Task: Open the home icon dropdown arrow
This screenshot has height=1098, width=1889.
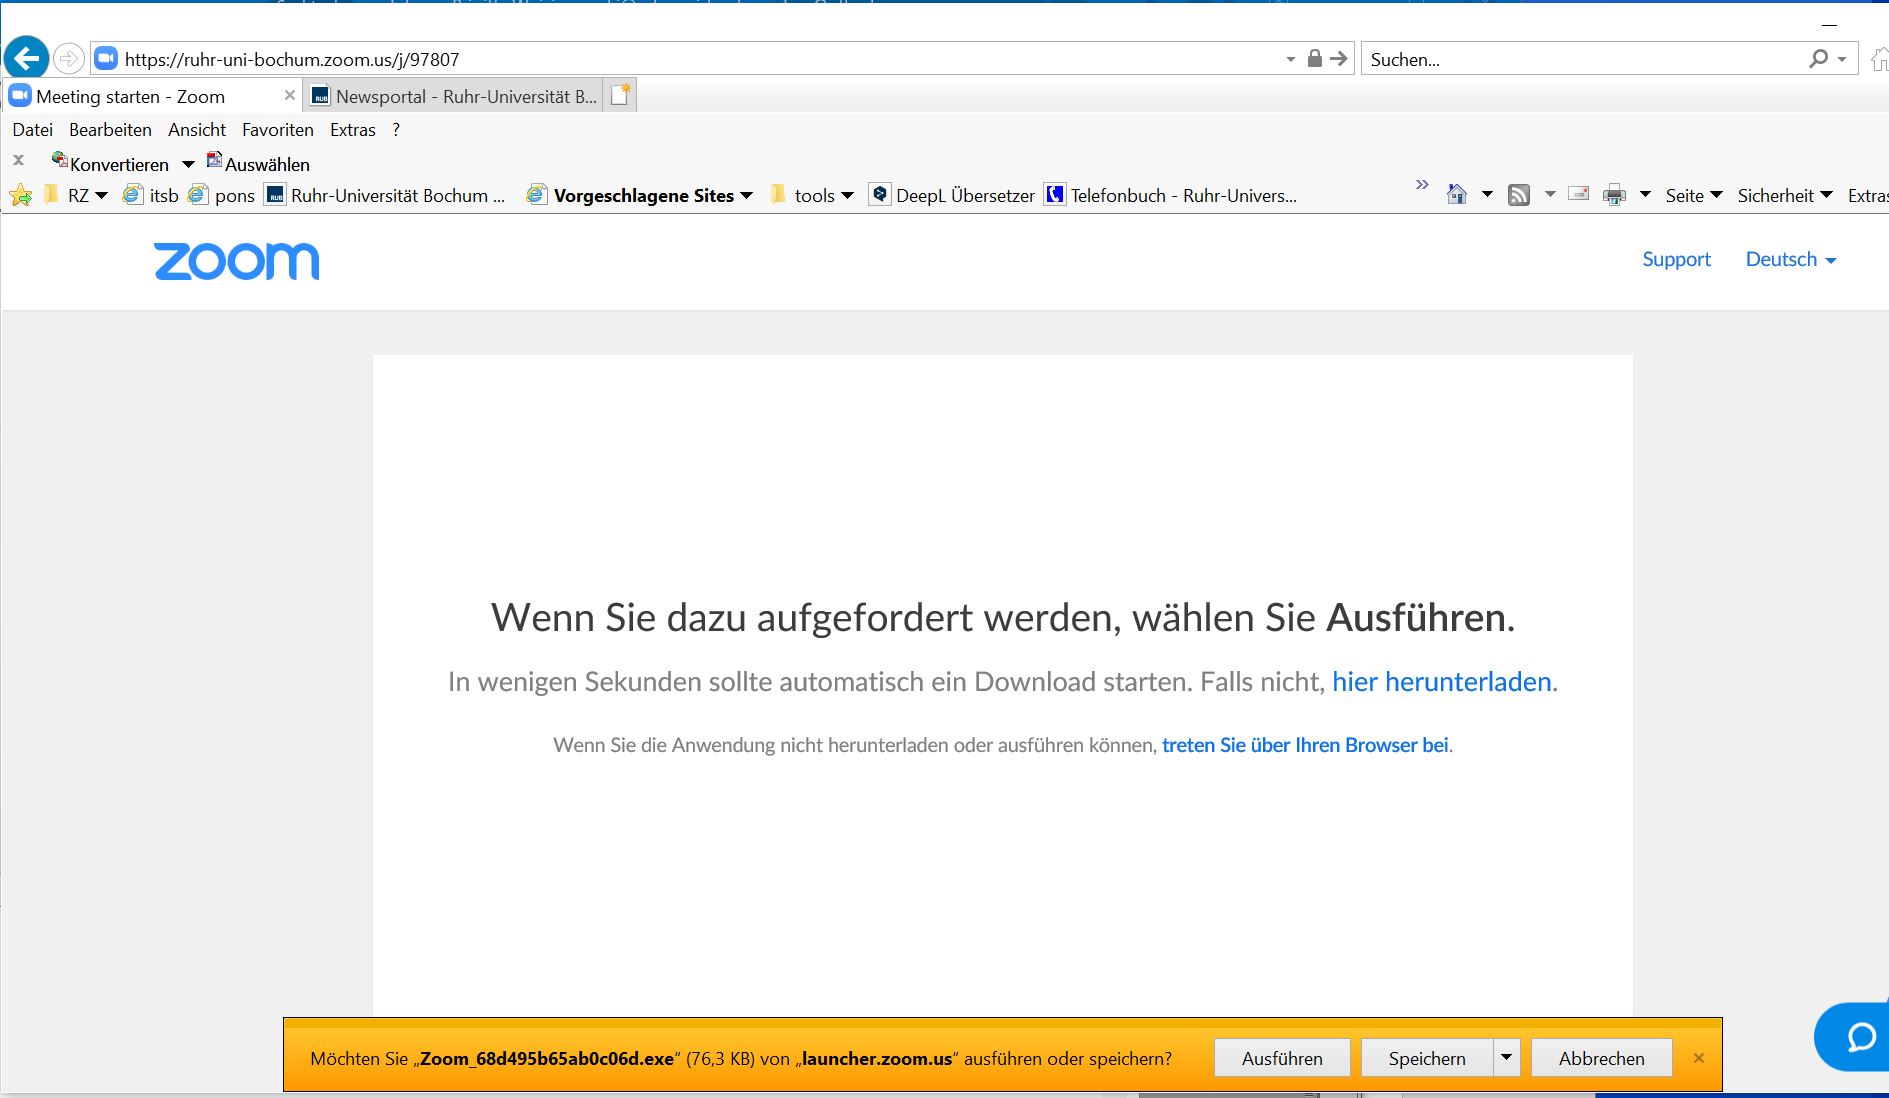Action: pos(1487,194)
